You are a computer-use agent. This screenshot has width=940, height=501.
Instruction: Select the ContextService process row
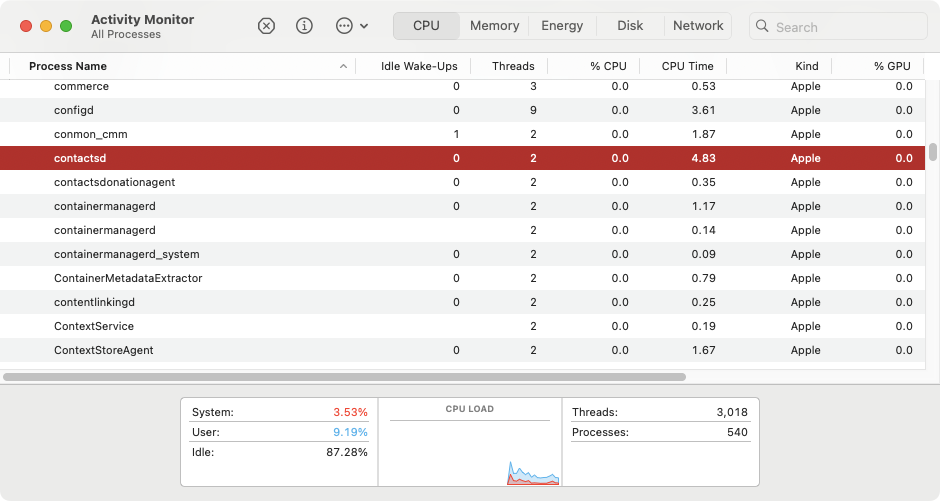pos(462,326)
